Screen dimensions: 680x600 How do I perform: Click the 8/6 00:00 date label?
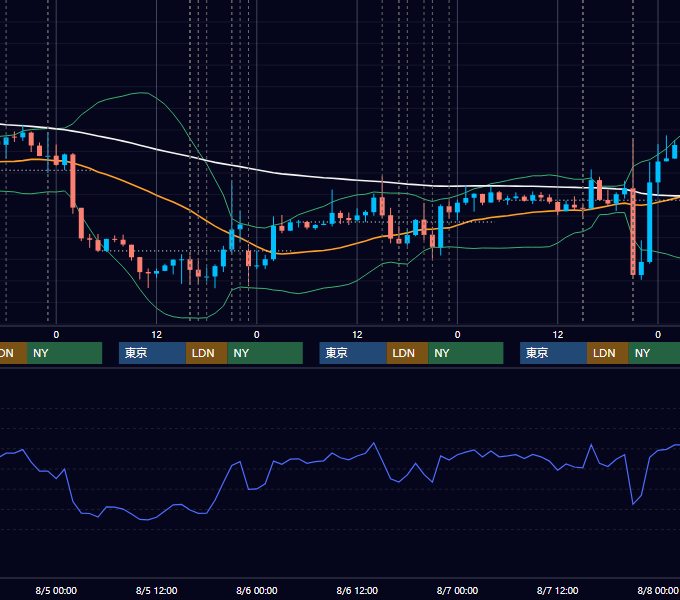click(x=257, y=590)
